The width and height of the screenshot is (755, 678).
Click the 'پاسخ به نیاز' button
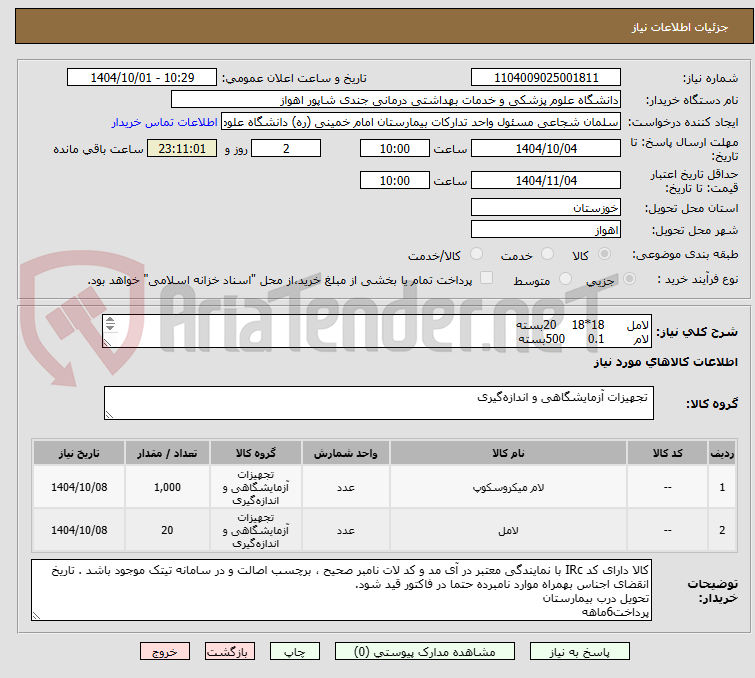(579, 652)
